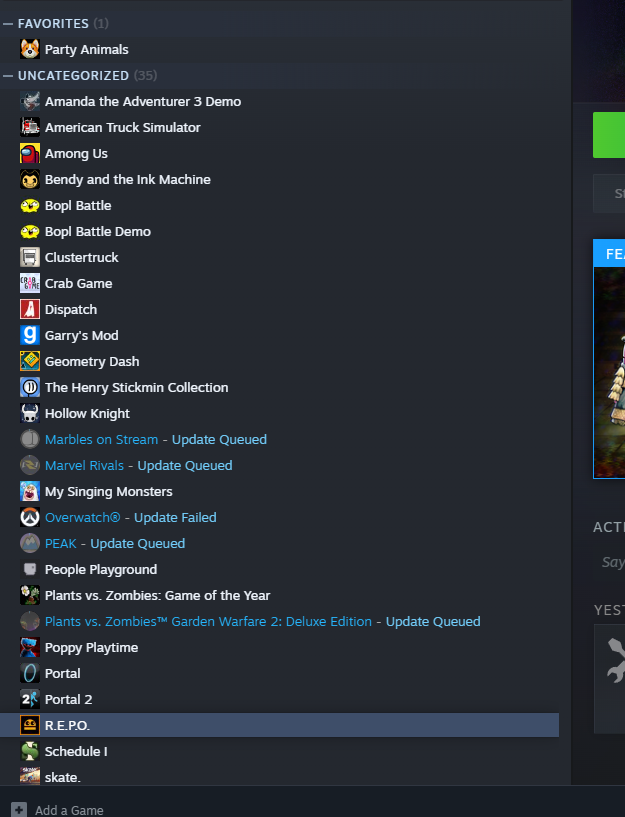Image resolution: width=625 pixels, height=817 pixels.
Task: Click the American Truck Simulator icon
Action: pyautogui.click(x=30, y=128)
